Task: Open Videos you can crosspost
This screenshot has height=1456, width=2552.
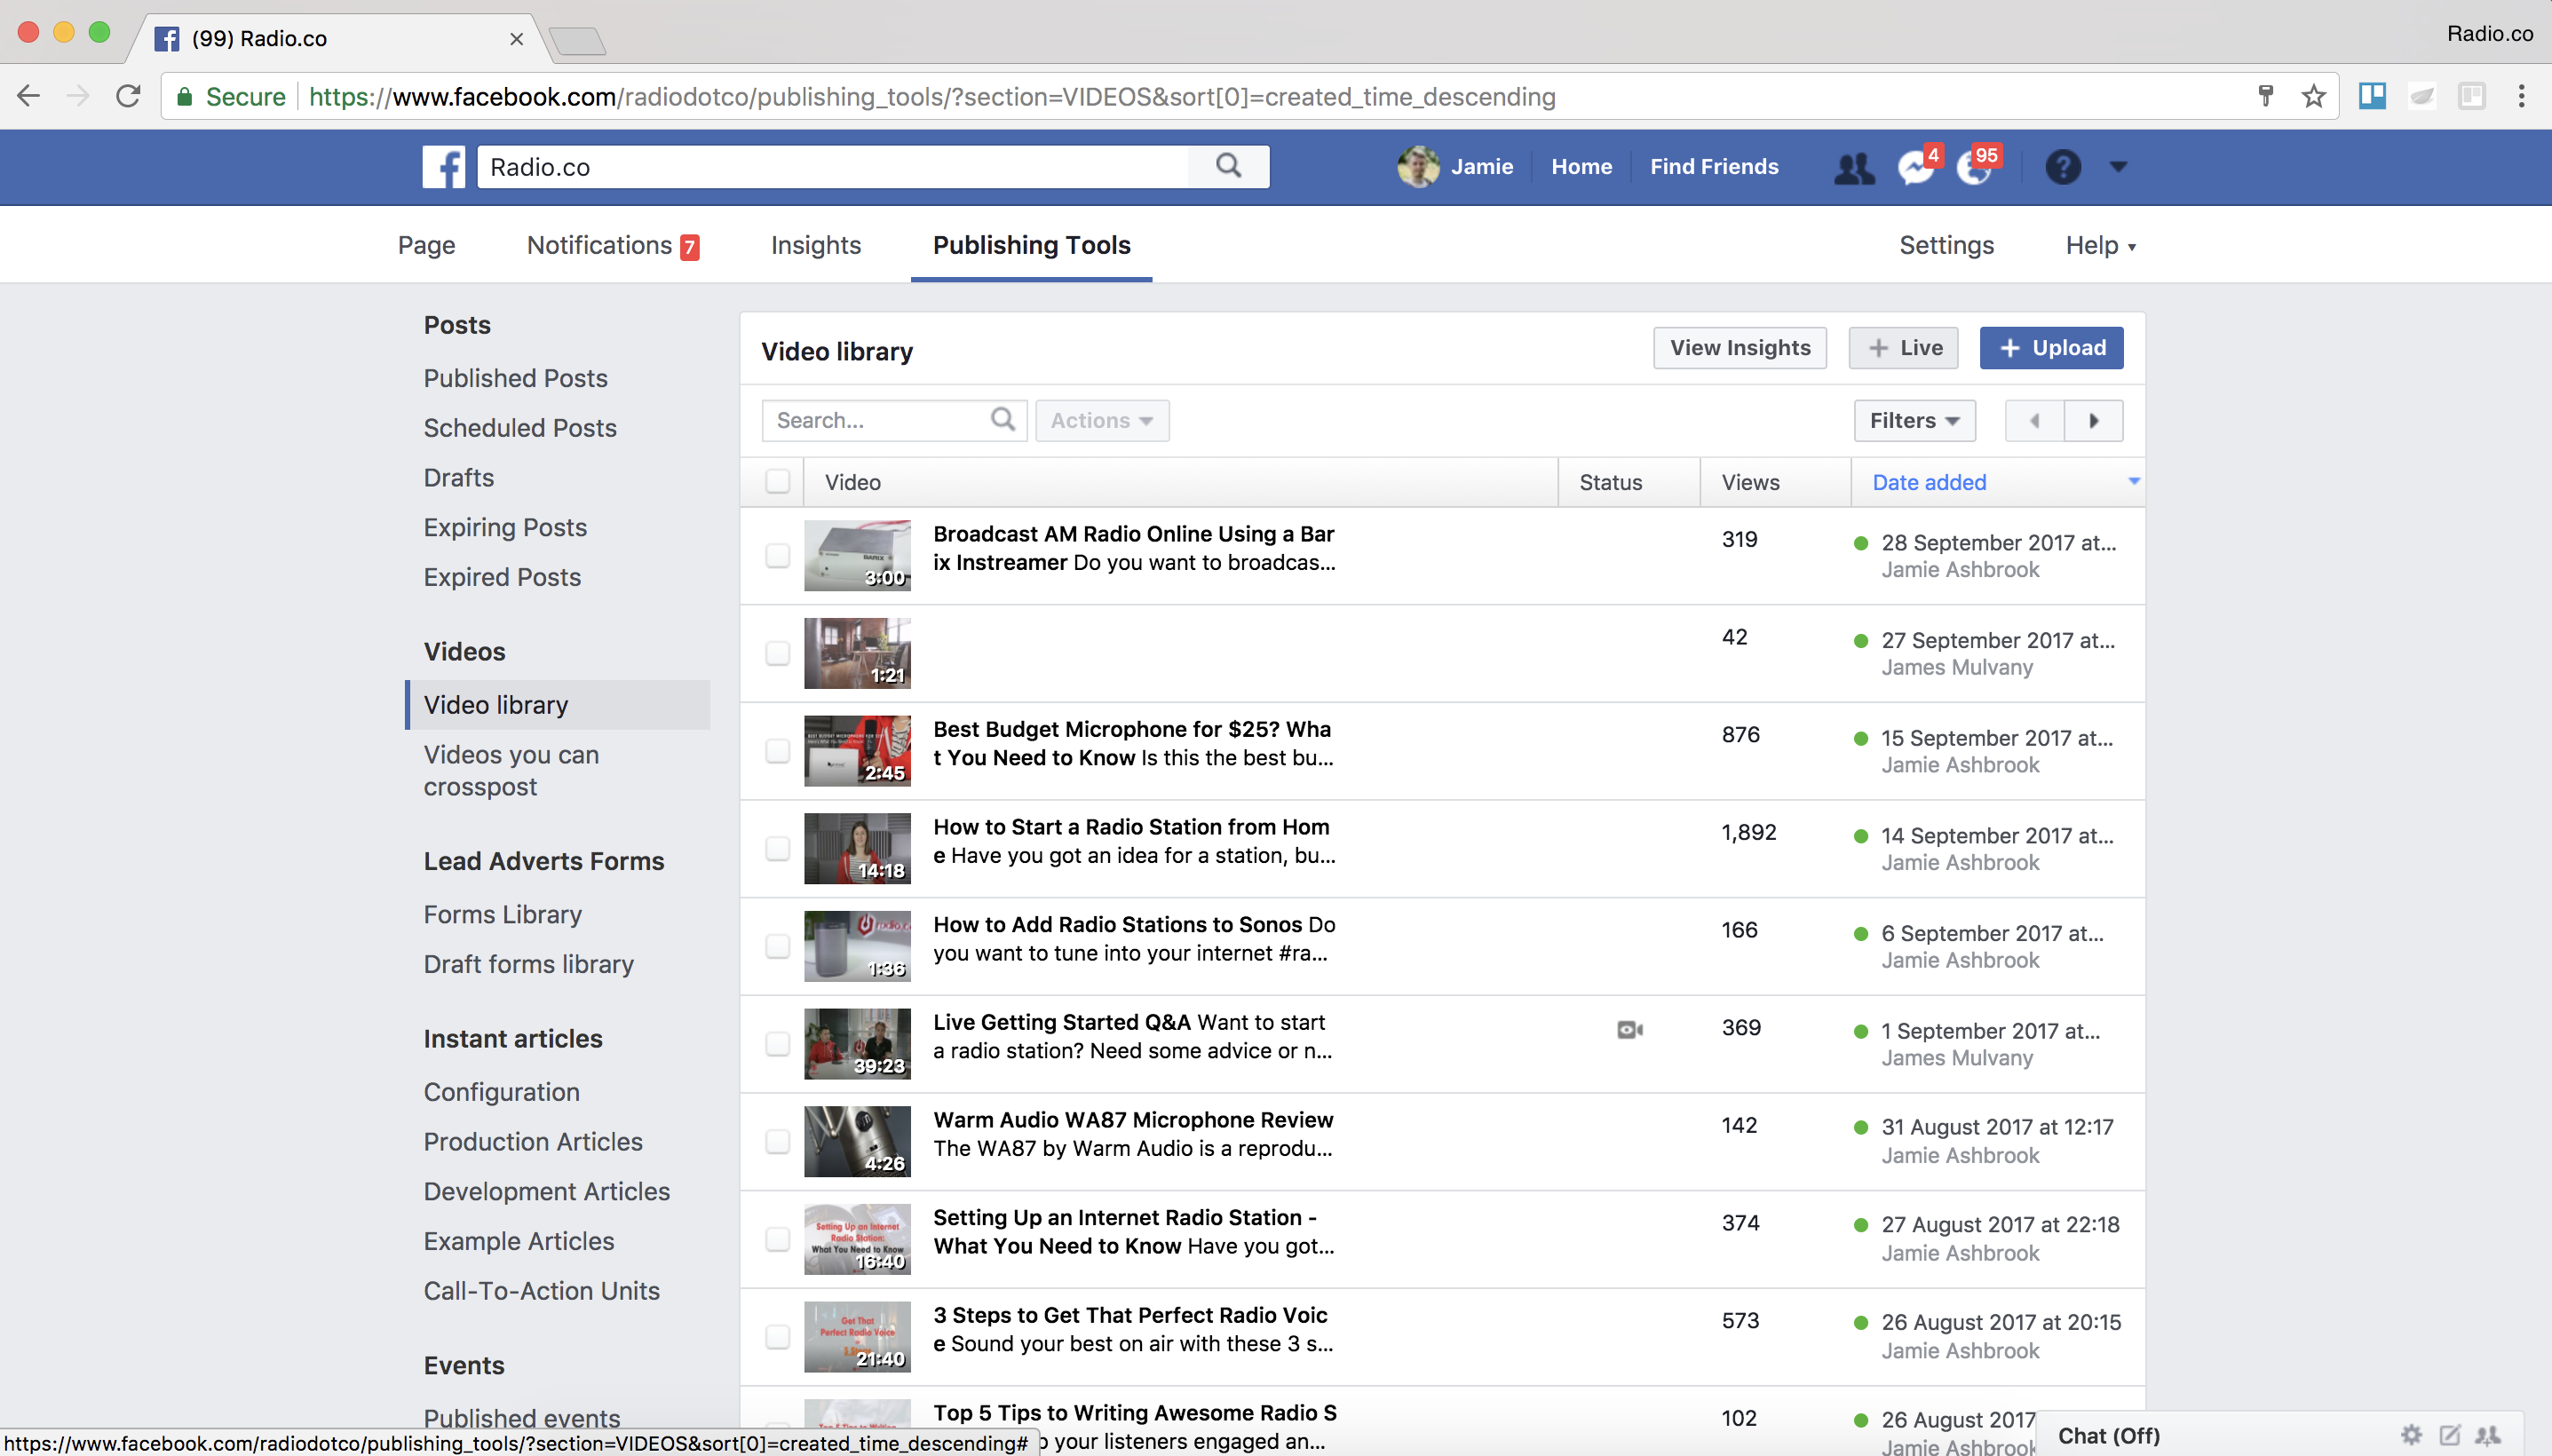Action: pos(511,770)
